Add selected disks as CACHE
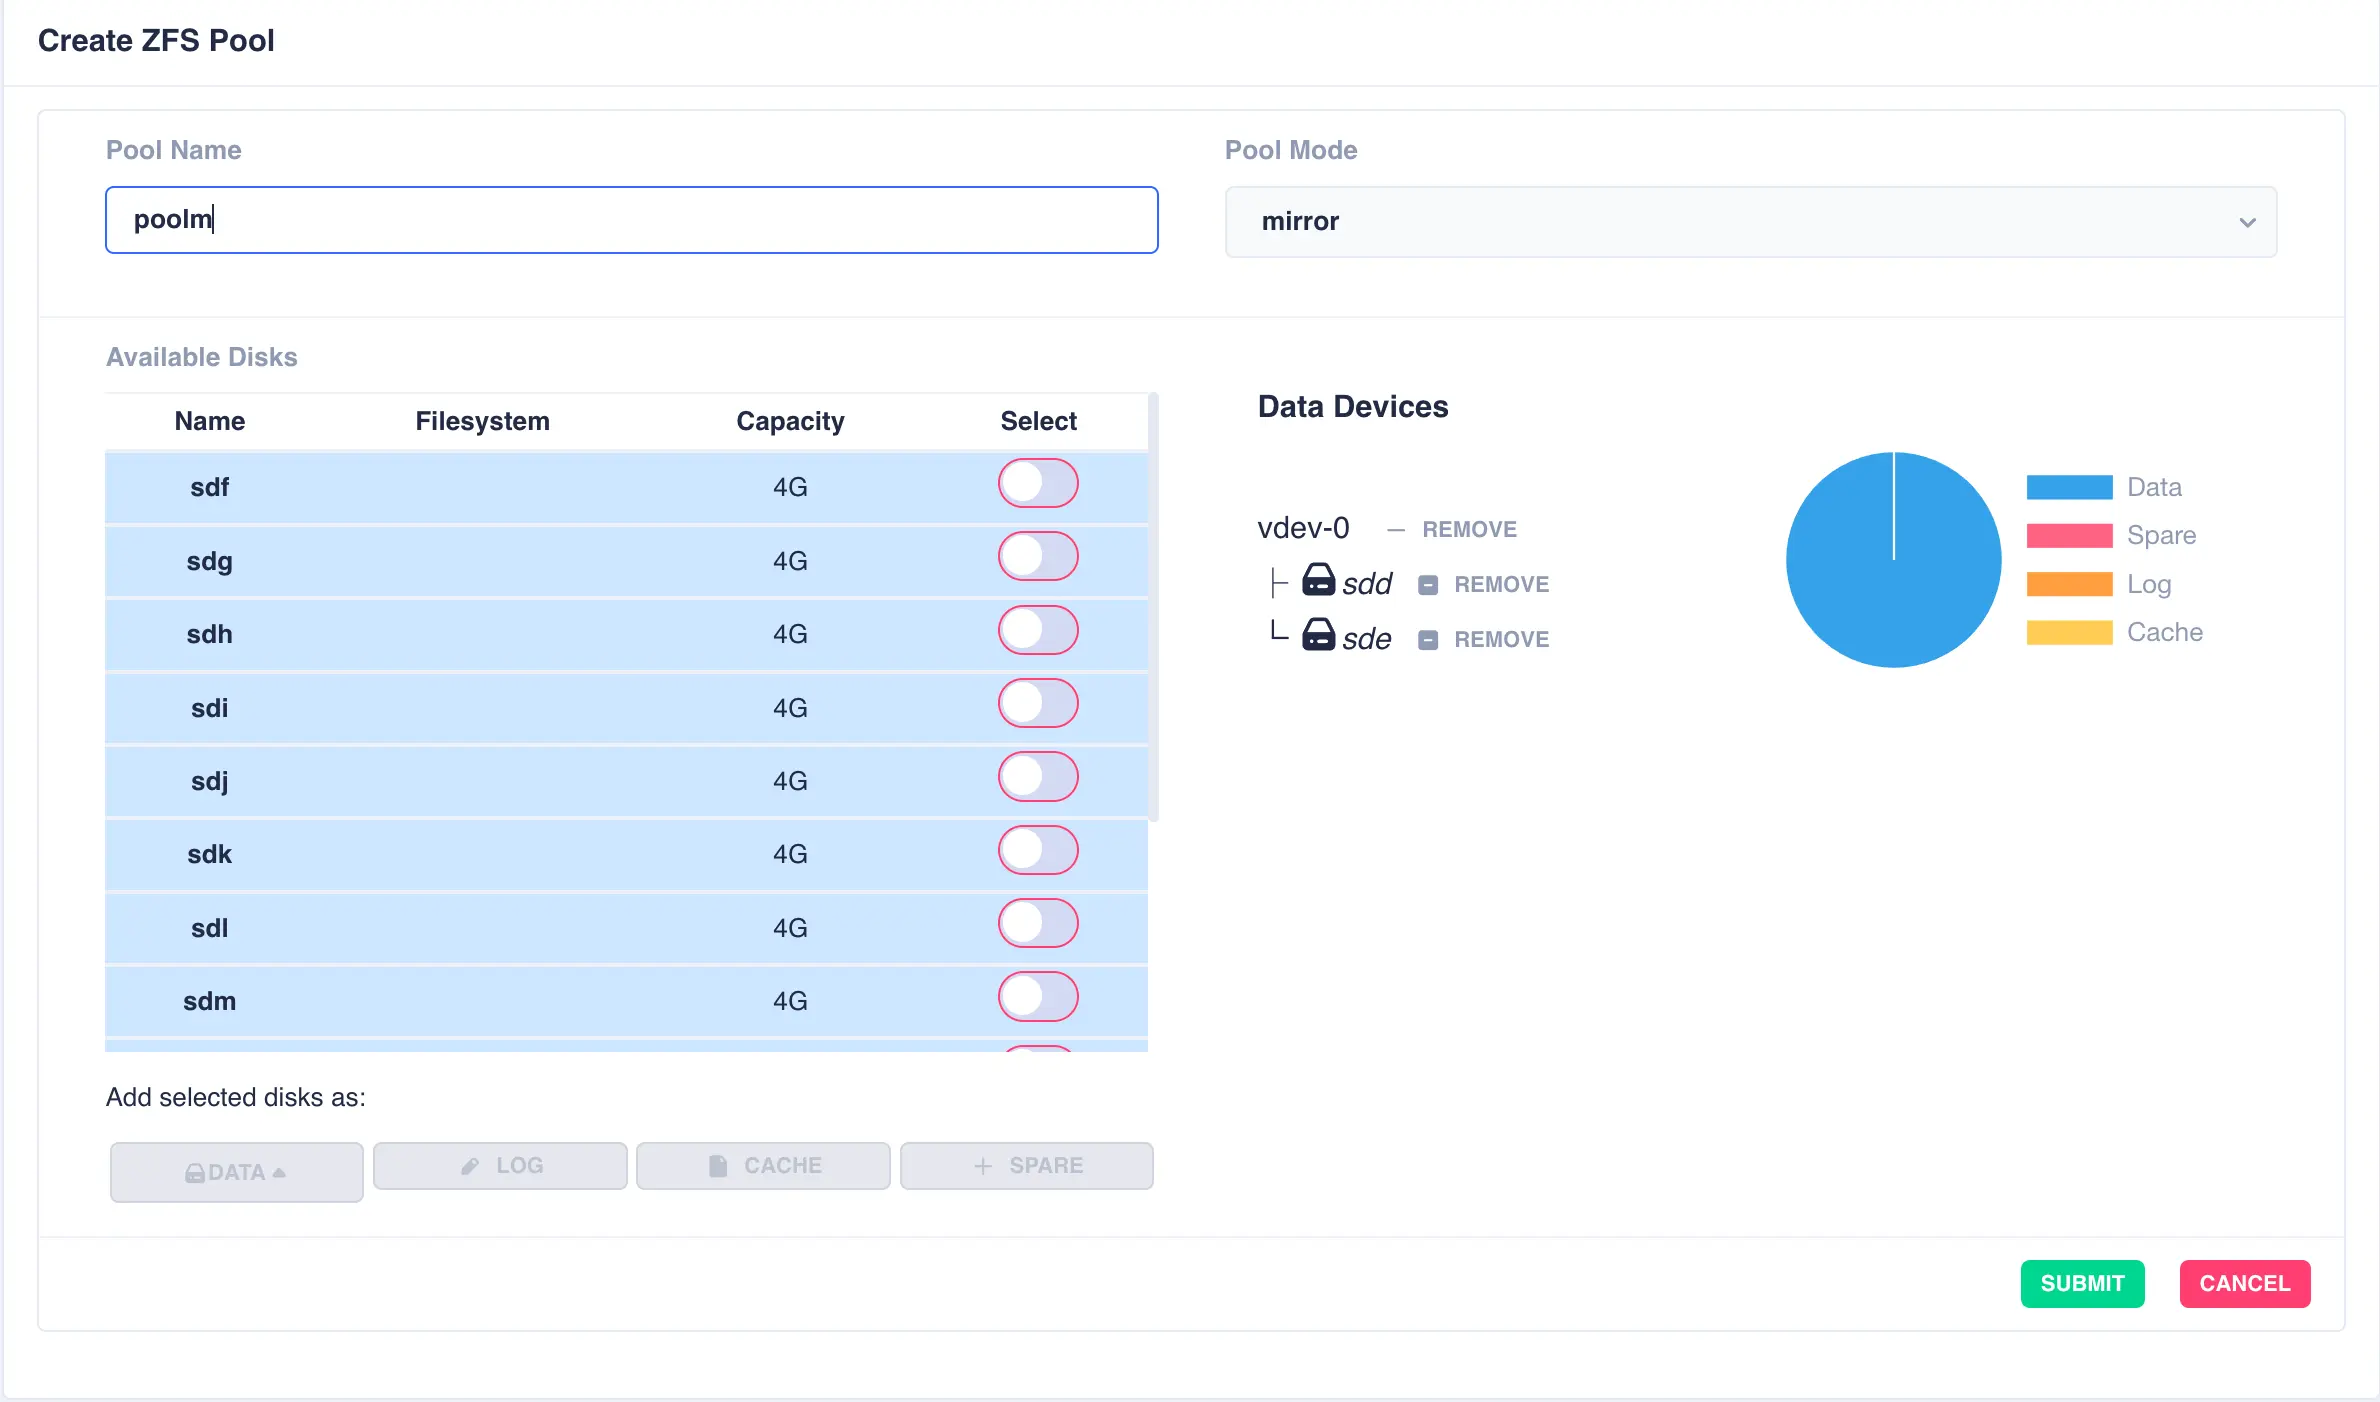 763,1166
